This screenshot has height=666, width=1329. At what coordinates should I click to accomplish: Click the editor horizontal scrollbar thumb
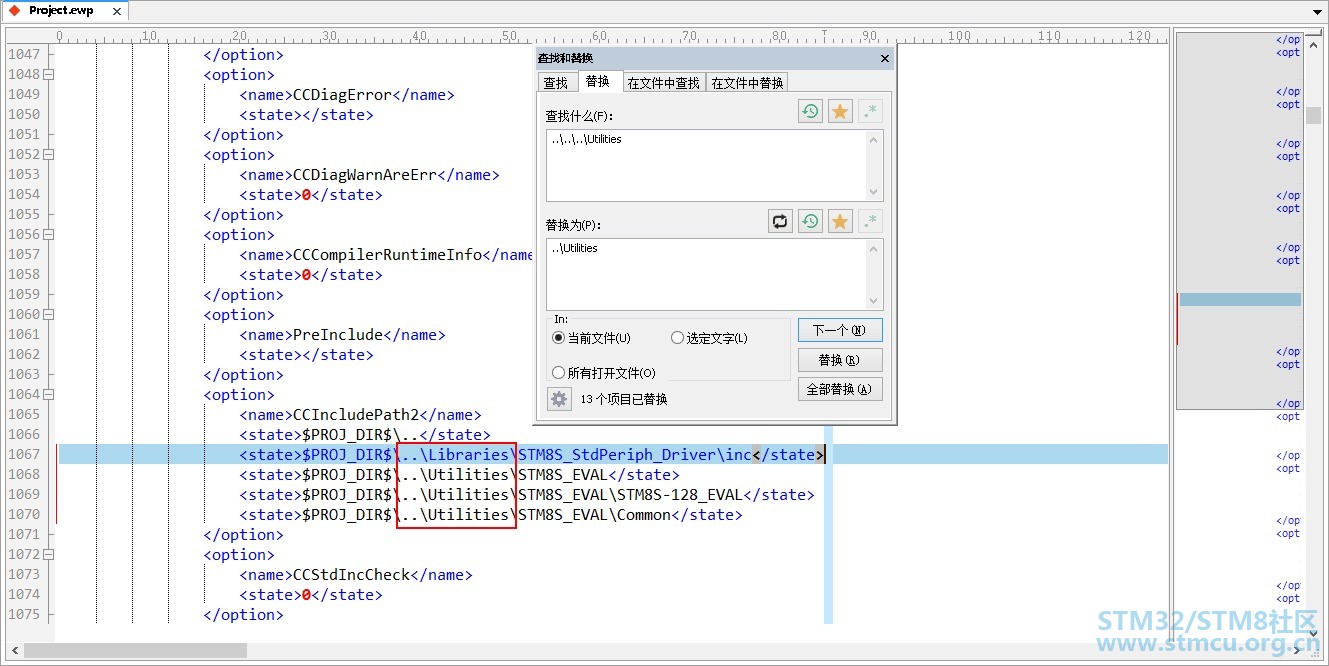click(135, 651)
